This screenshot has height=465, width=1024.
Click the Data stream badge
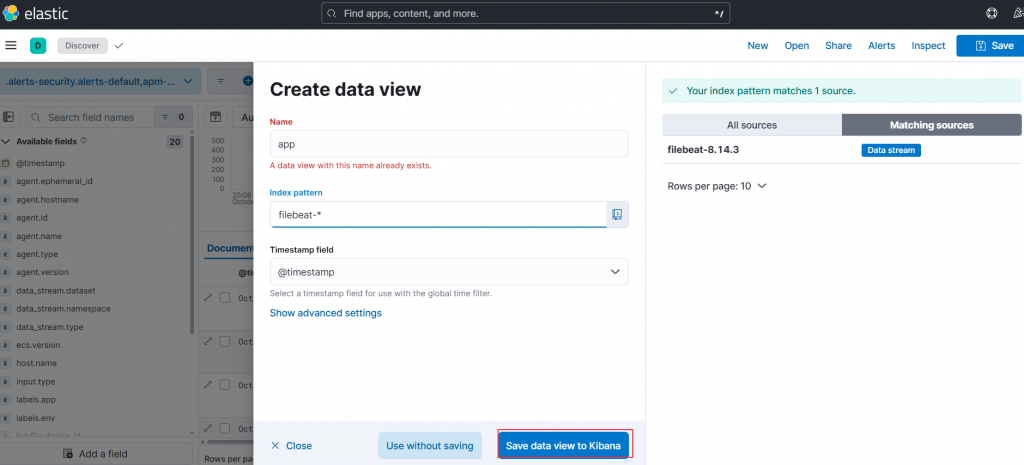pos(891,150)
